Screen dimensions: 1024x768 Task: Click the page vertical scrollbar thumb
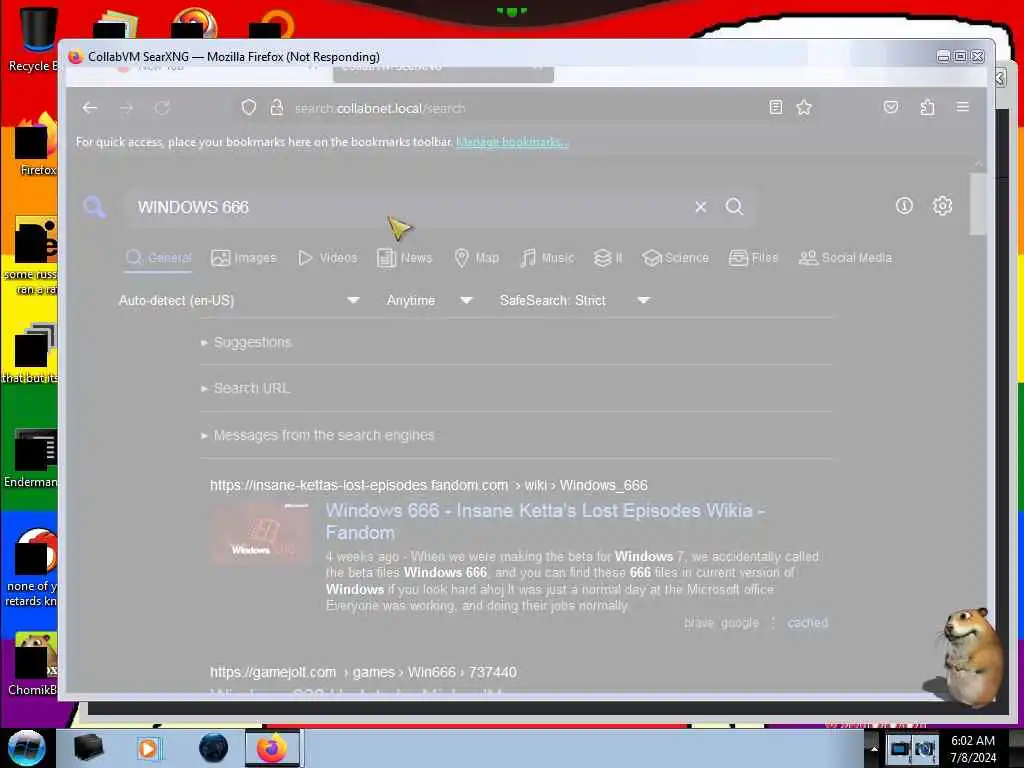coord(977,203)
